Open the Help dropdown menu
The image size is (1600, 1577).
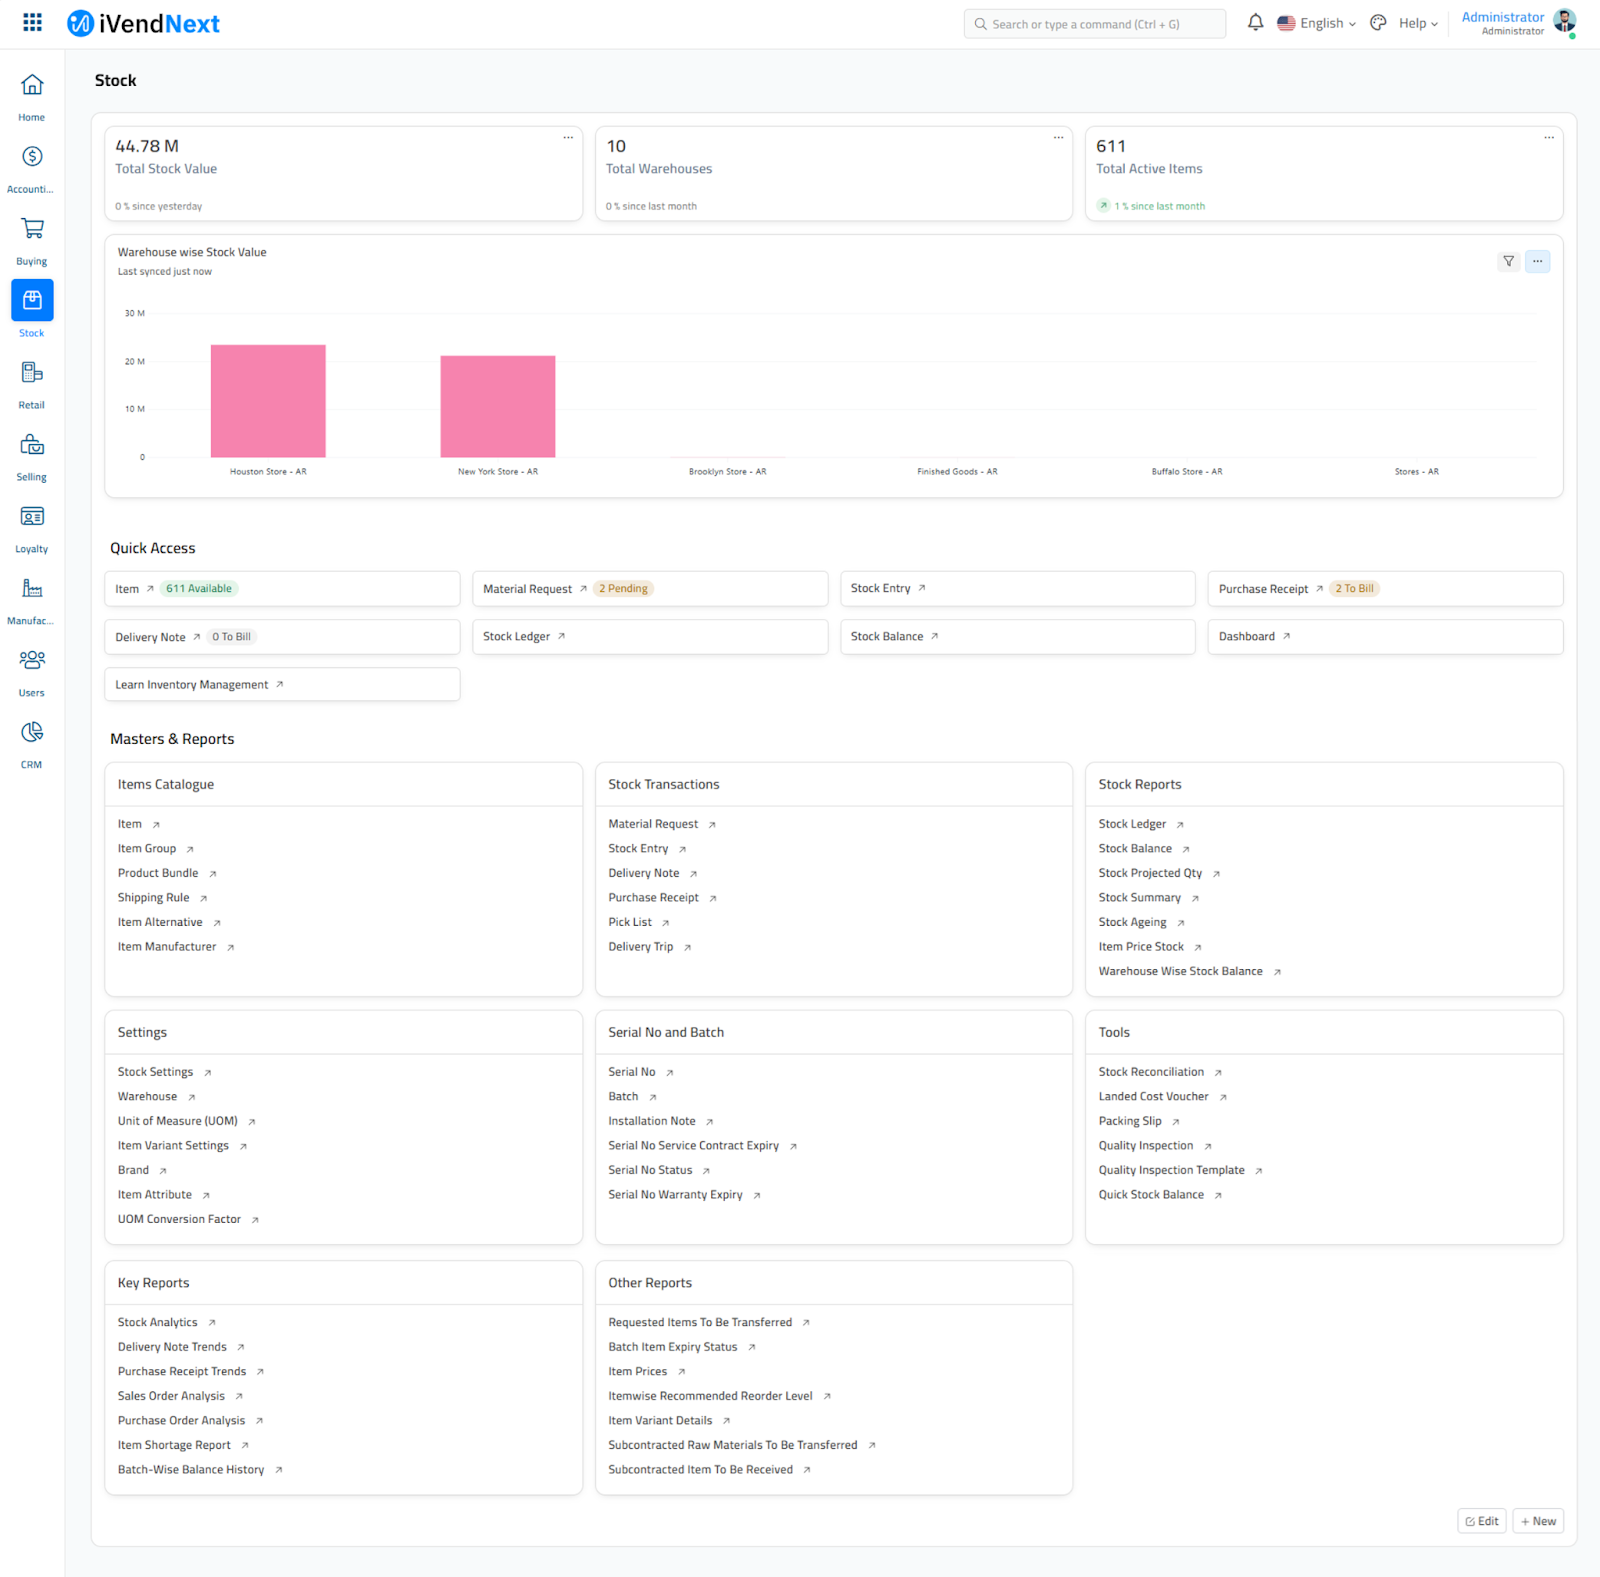point(1417,23)
